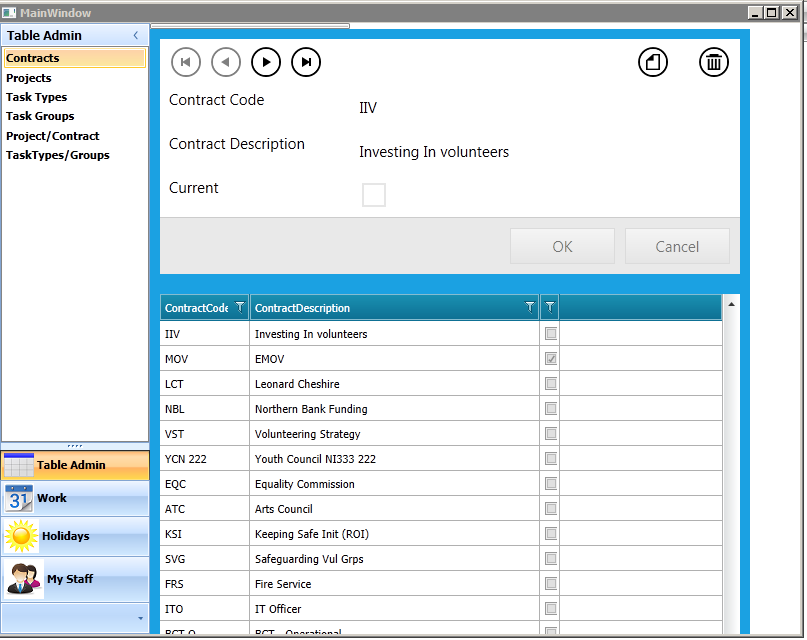Toggle checkbox in the MOV row
This screenshot has width=807, height=640.
tap(551, 359)
